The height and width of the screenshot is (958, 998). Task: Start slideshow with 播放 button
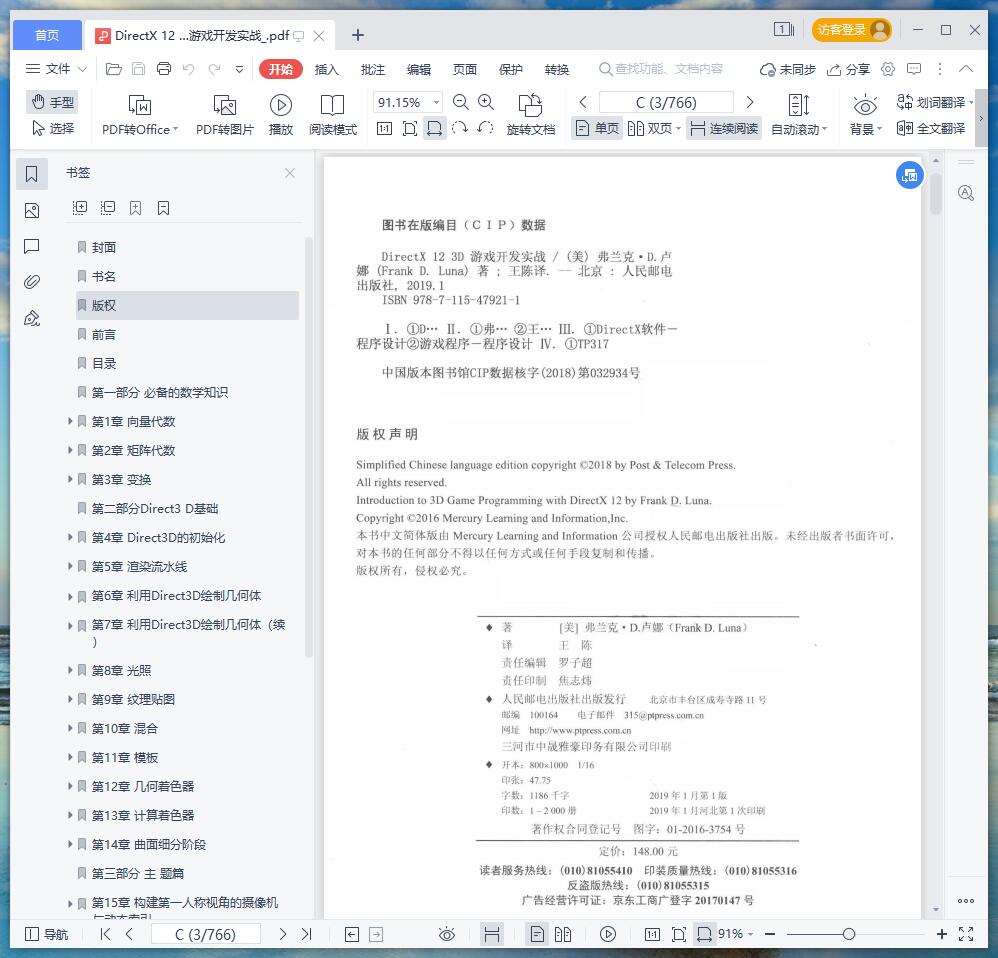[x=281, y=115]
